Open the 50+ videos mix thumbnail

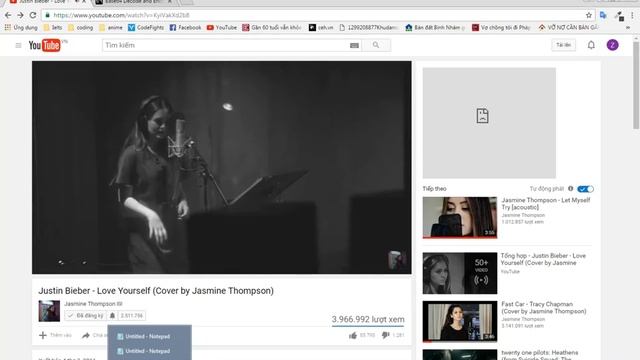[460, 273]
